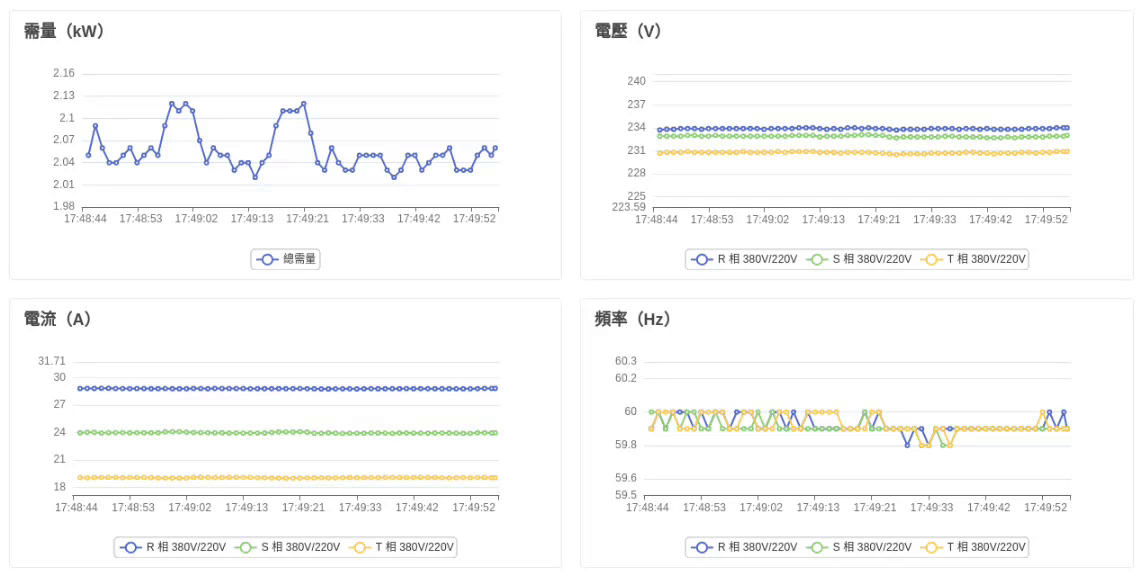The height and width of the screenshot is (576, 1143).
Task: Click 17:49:21 on 電壓 chart time axis
Action: (876, 219)
